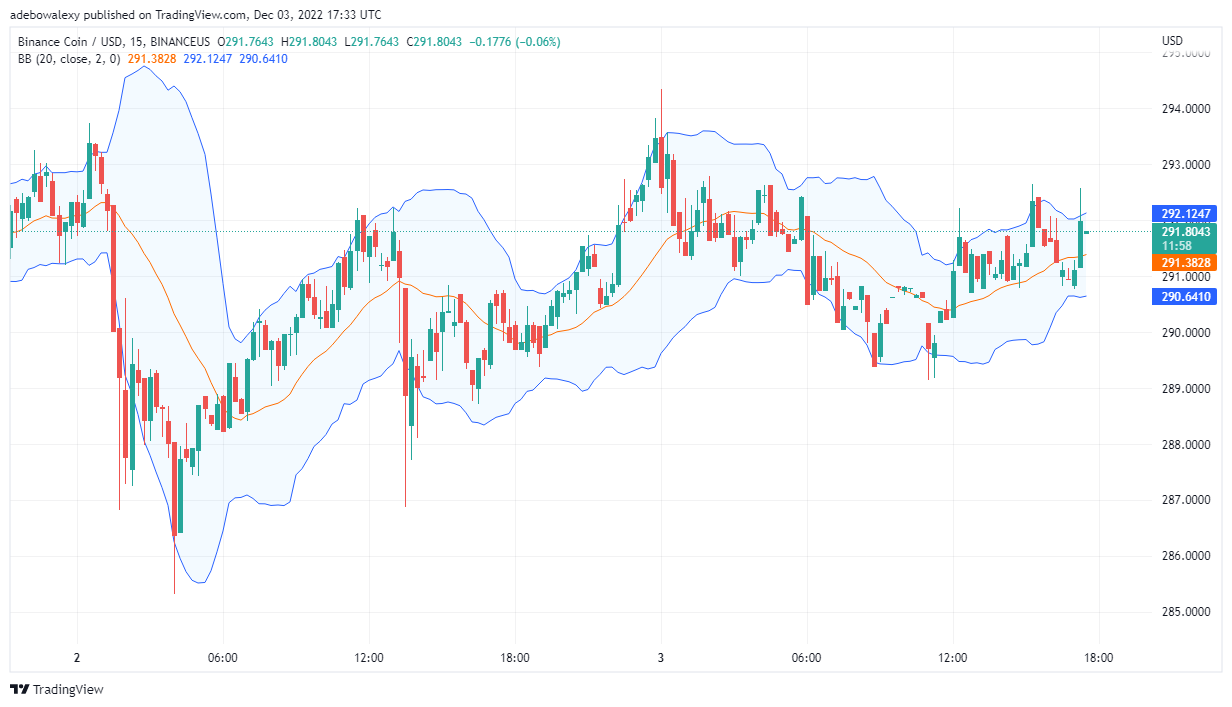Click the orange 291.3828 basis price label

1187,262
